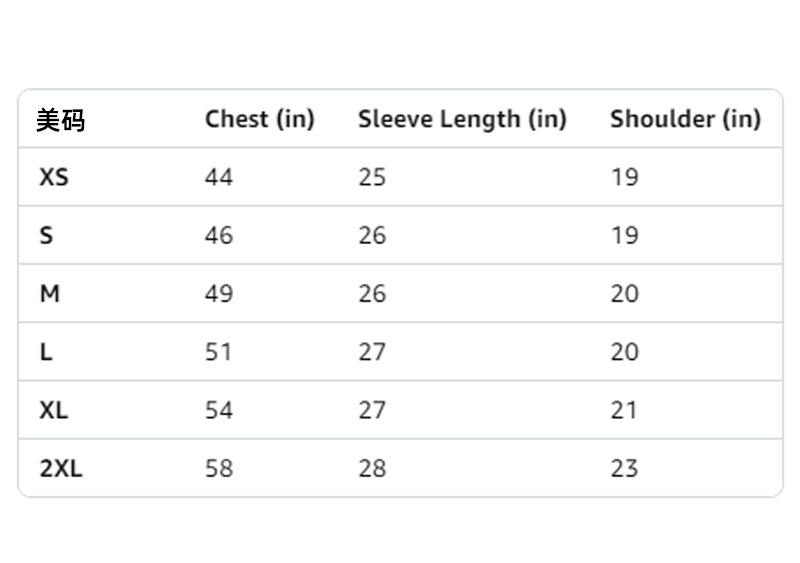Click chest value 44 in XS row
Image resolution: width=800 pixels, height=563 pixels.
(x=219, y=178)
